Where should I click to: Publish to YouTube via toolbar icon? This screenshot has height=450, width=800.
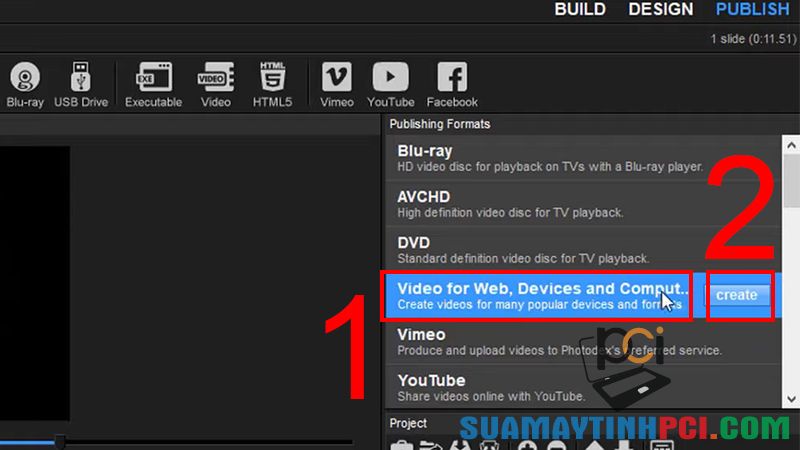tap(390, 85)
